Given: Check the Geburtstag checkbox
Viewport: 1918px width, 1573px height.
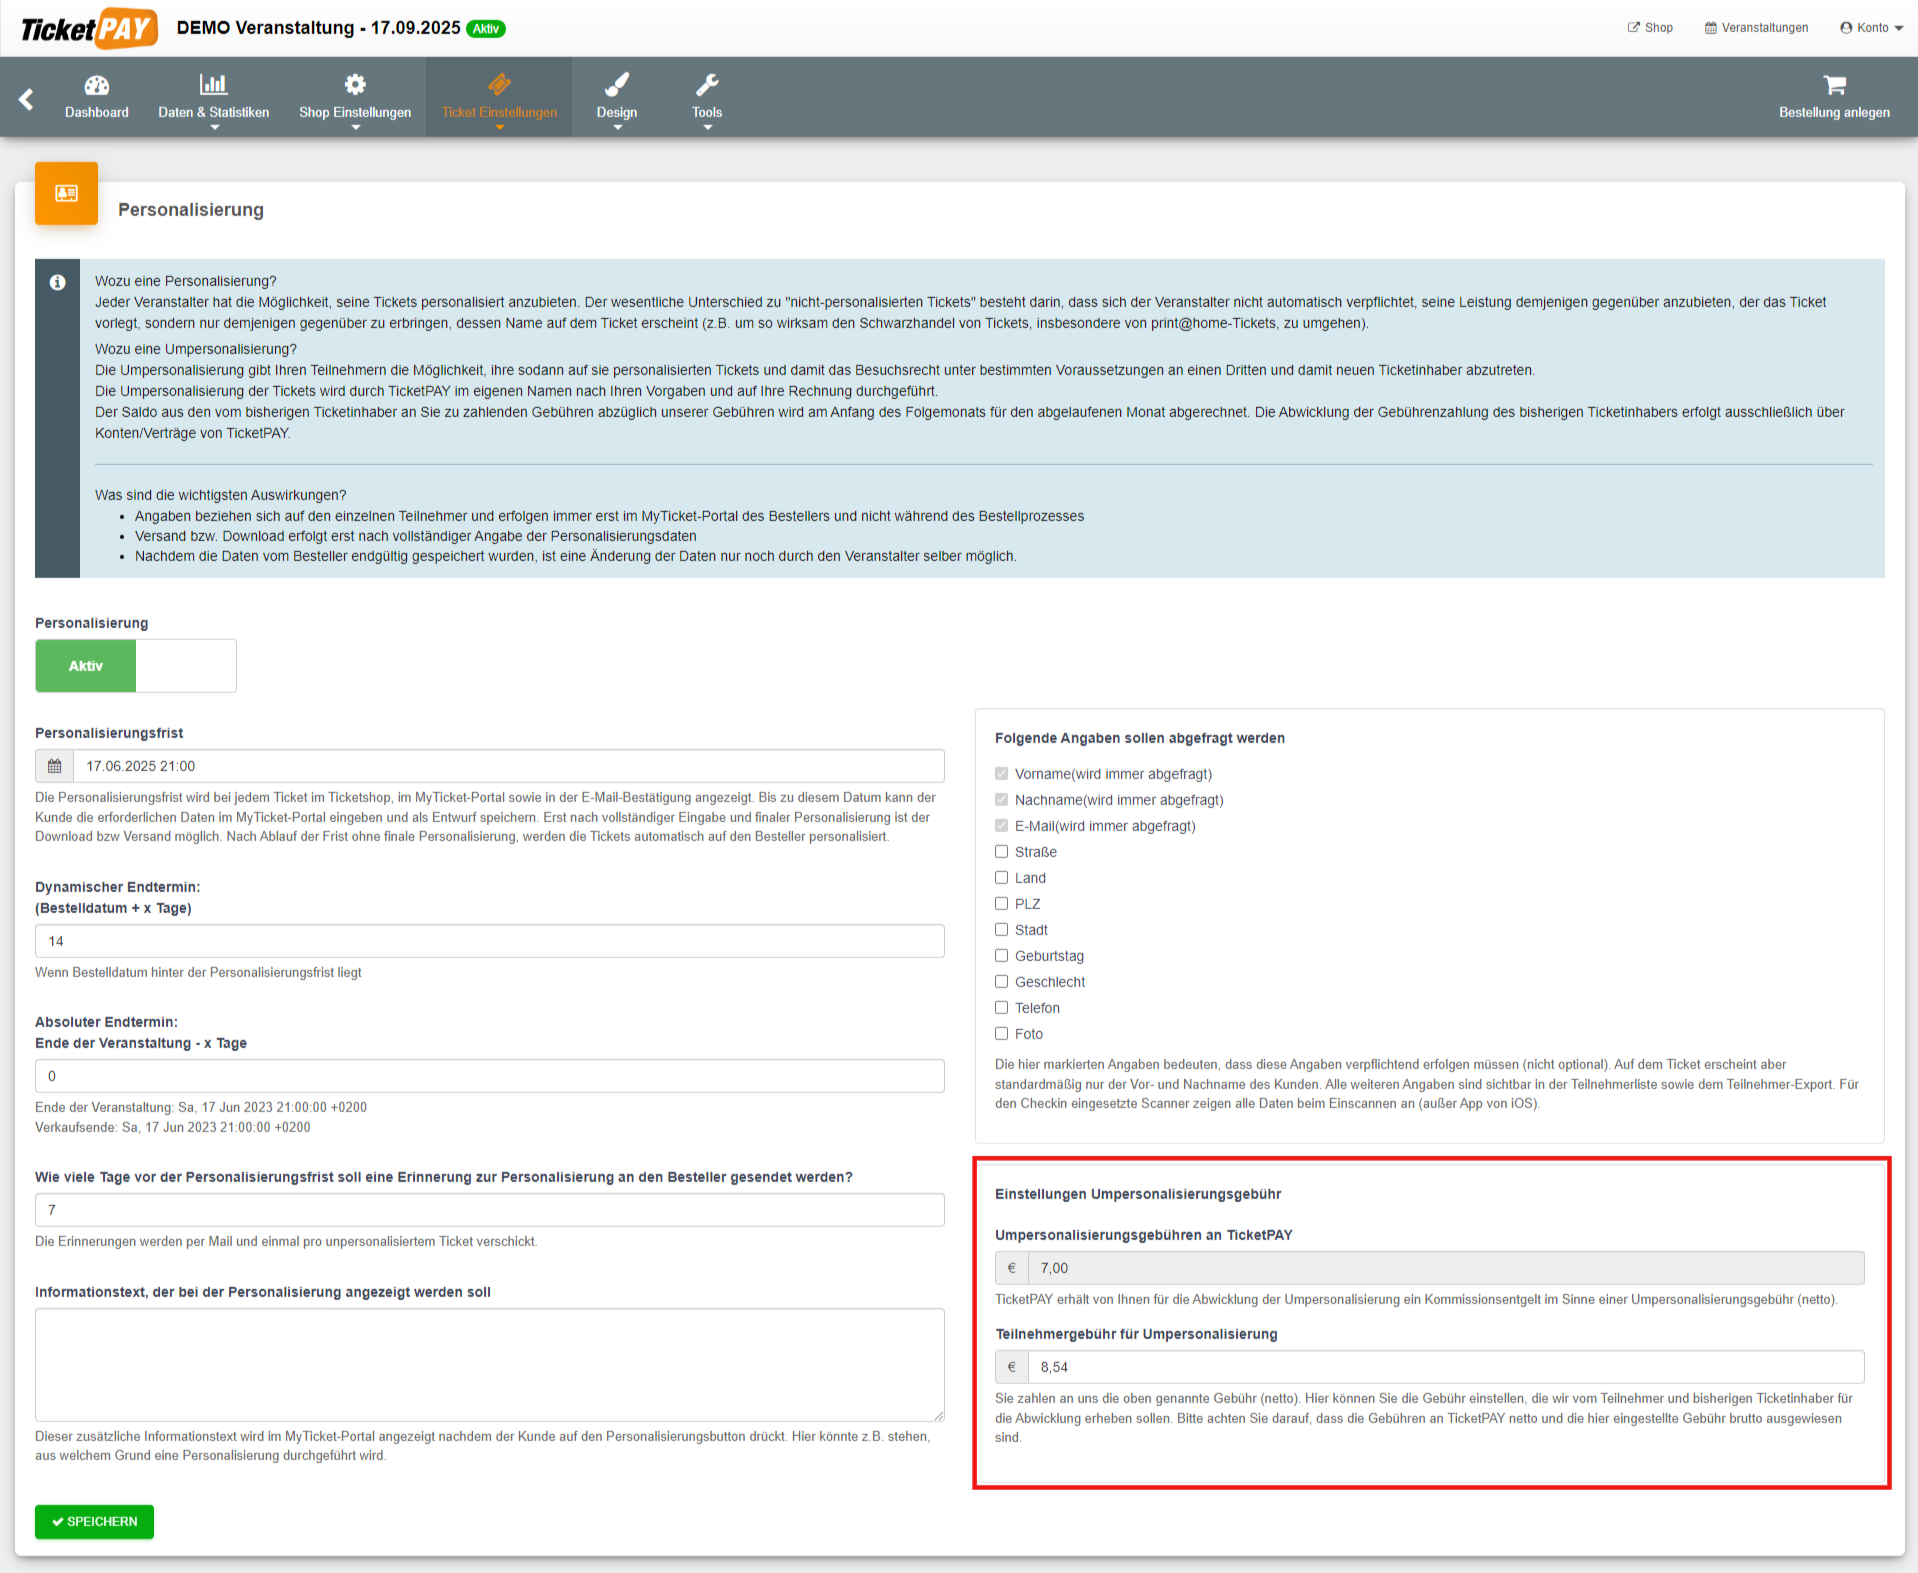Looking at the screenshot, I should coord(1001,956).
